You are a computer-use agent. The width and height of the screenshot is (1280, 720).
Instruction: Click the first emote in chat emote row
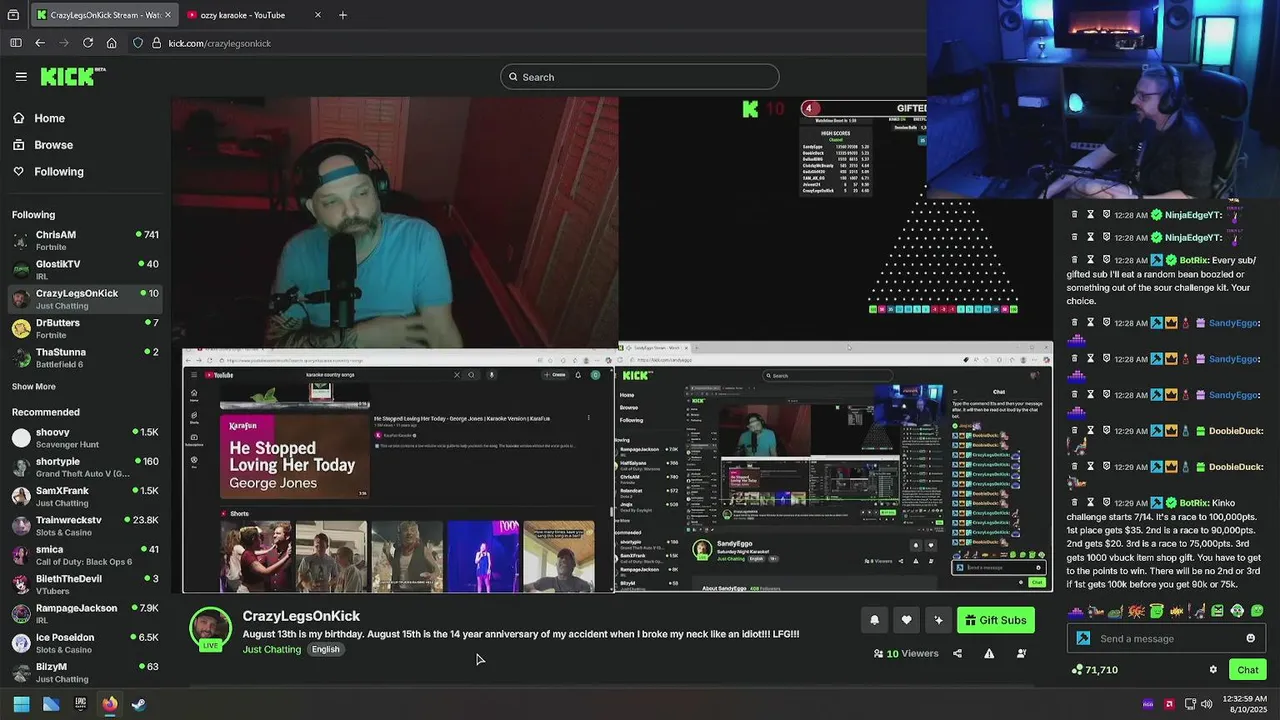pyautogui.click(x=1076, y=611)
